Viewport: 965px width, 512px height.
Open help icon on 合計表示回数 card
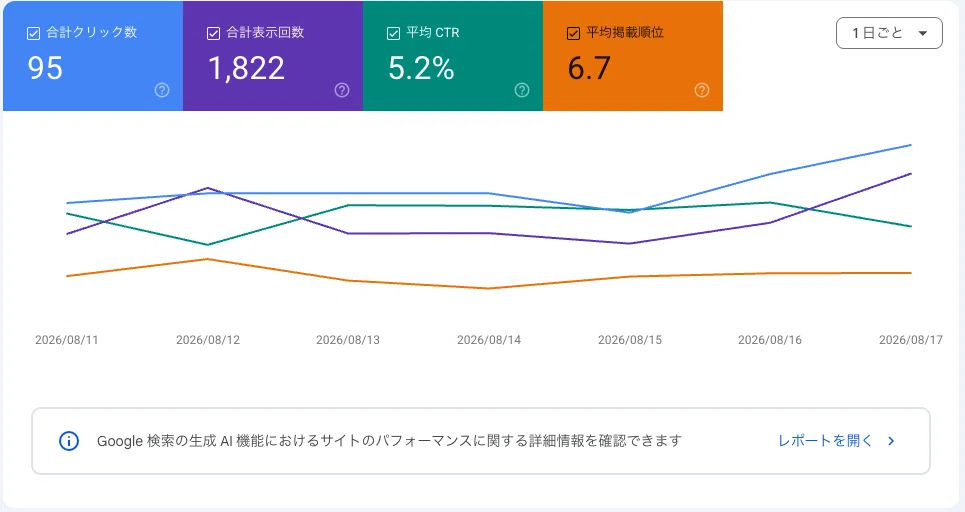pos(342,90)
